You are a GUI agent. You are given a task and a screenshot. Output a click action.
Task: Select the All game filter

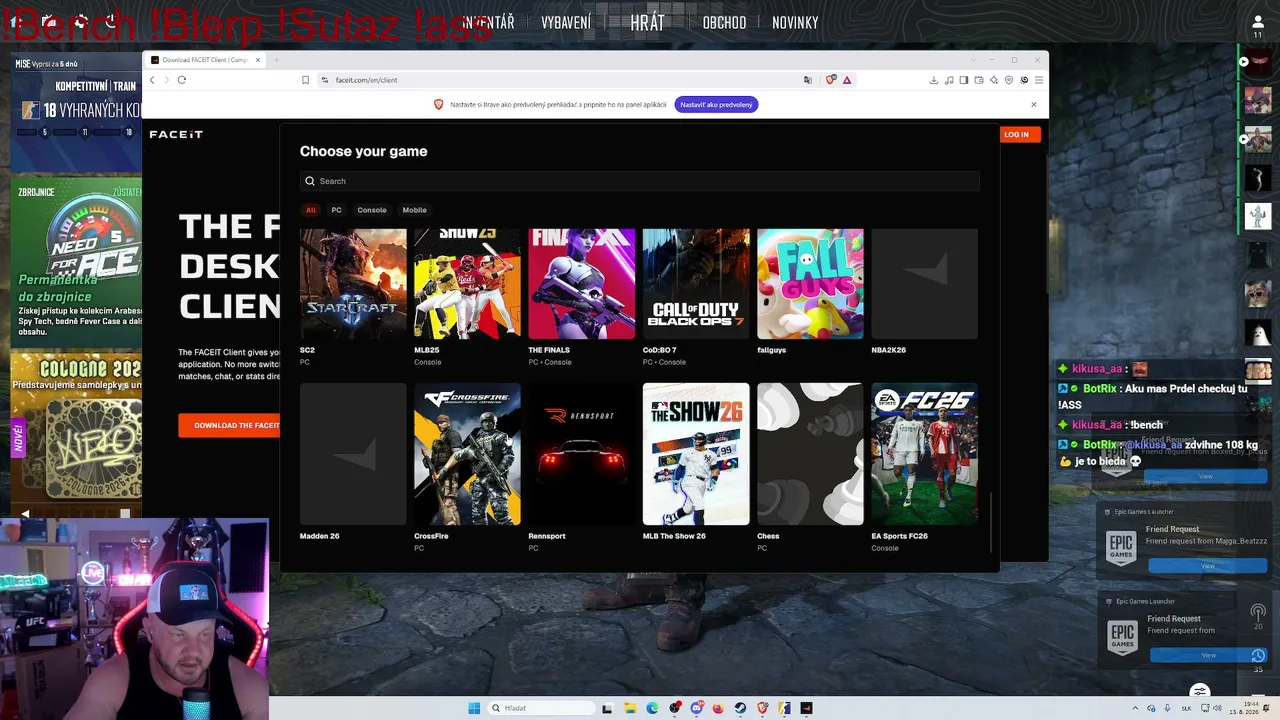[311, 210]
